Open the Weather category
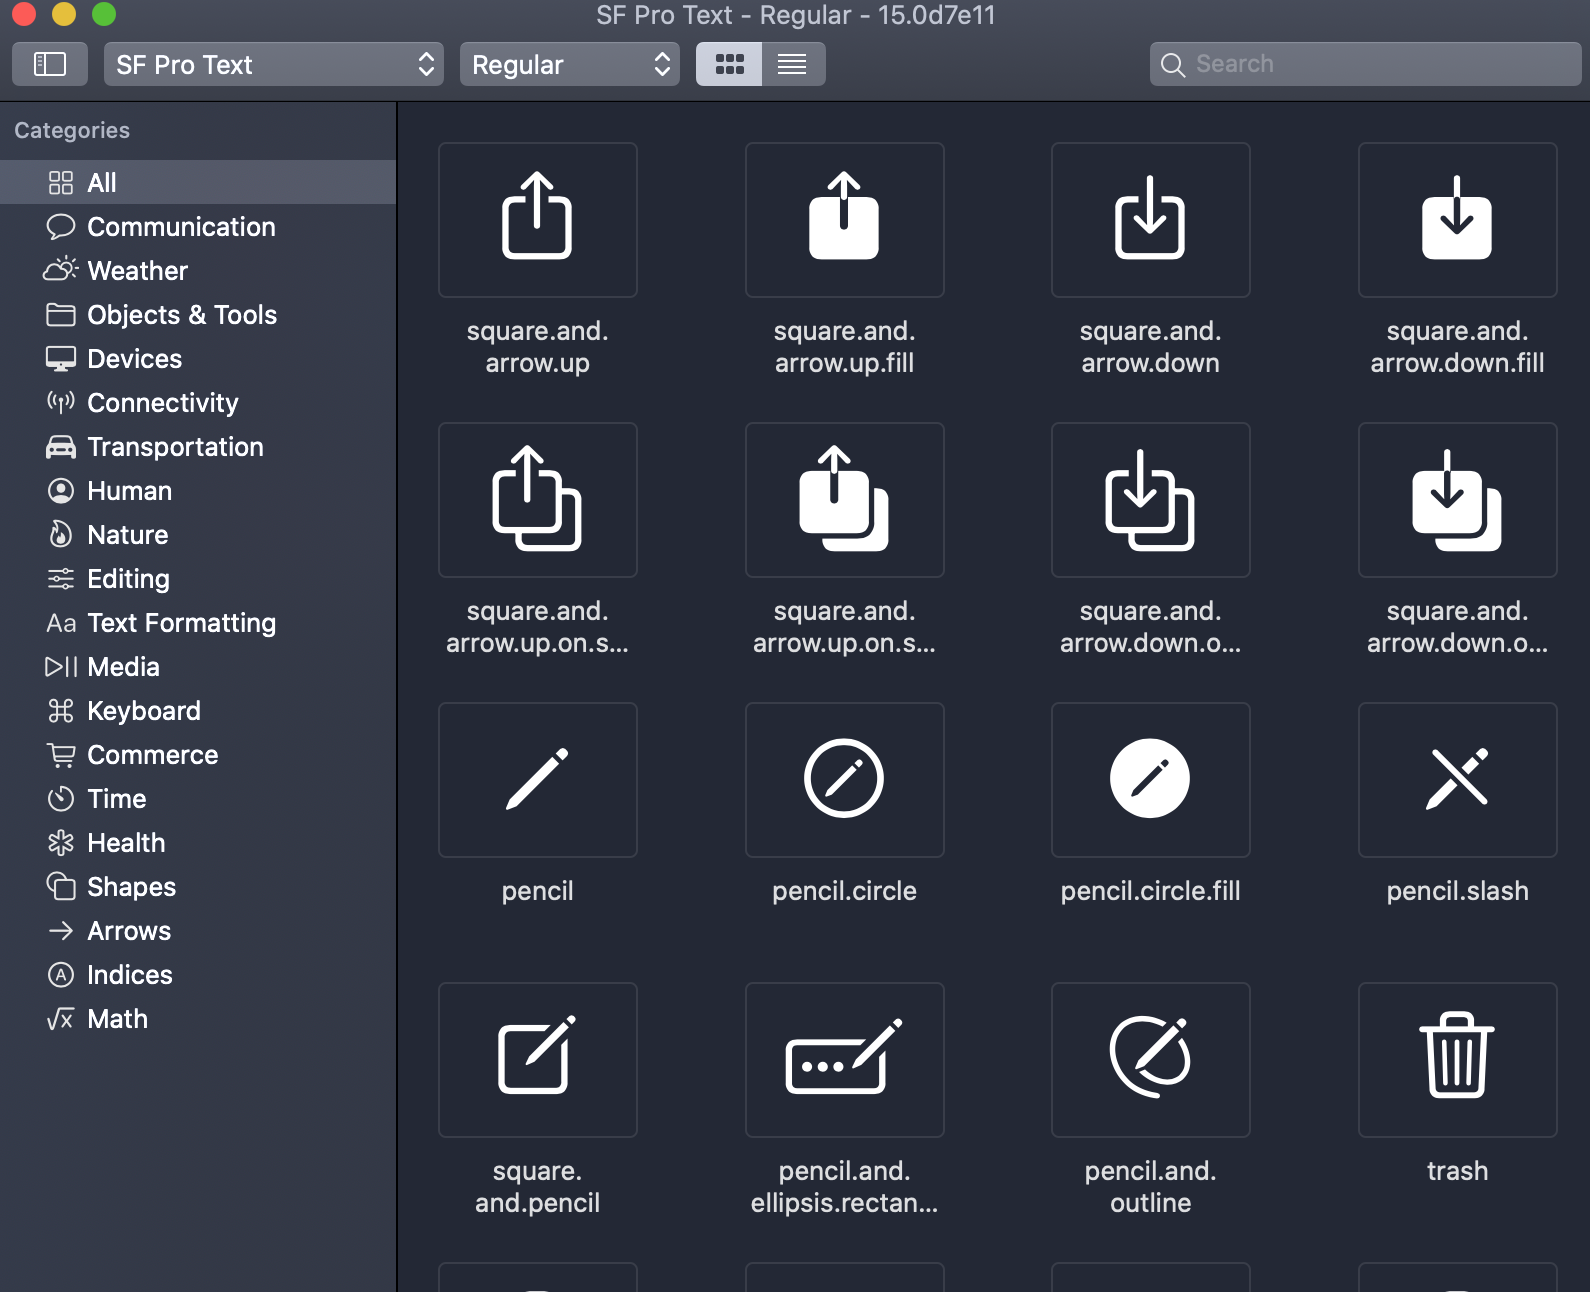Image resolution: width=1590 pixels, height=1292 pixels. coord(198,270)
